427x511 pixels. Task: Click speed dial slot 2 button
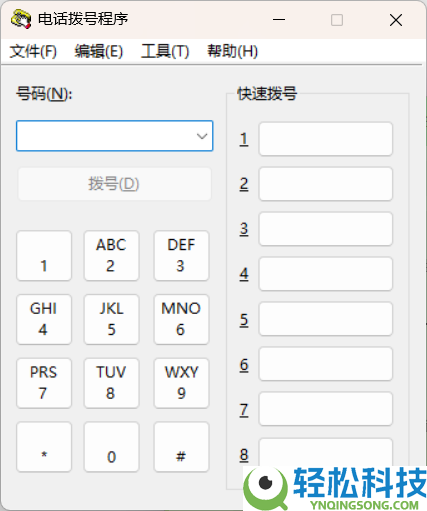(x=326, y=184)
